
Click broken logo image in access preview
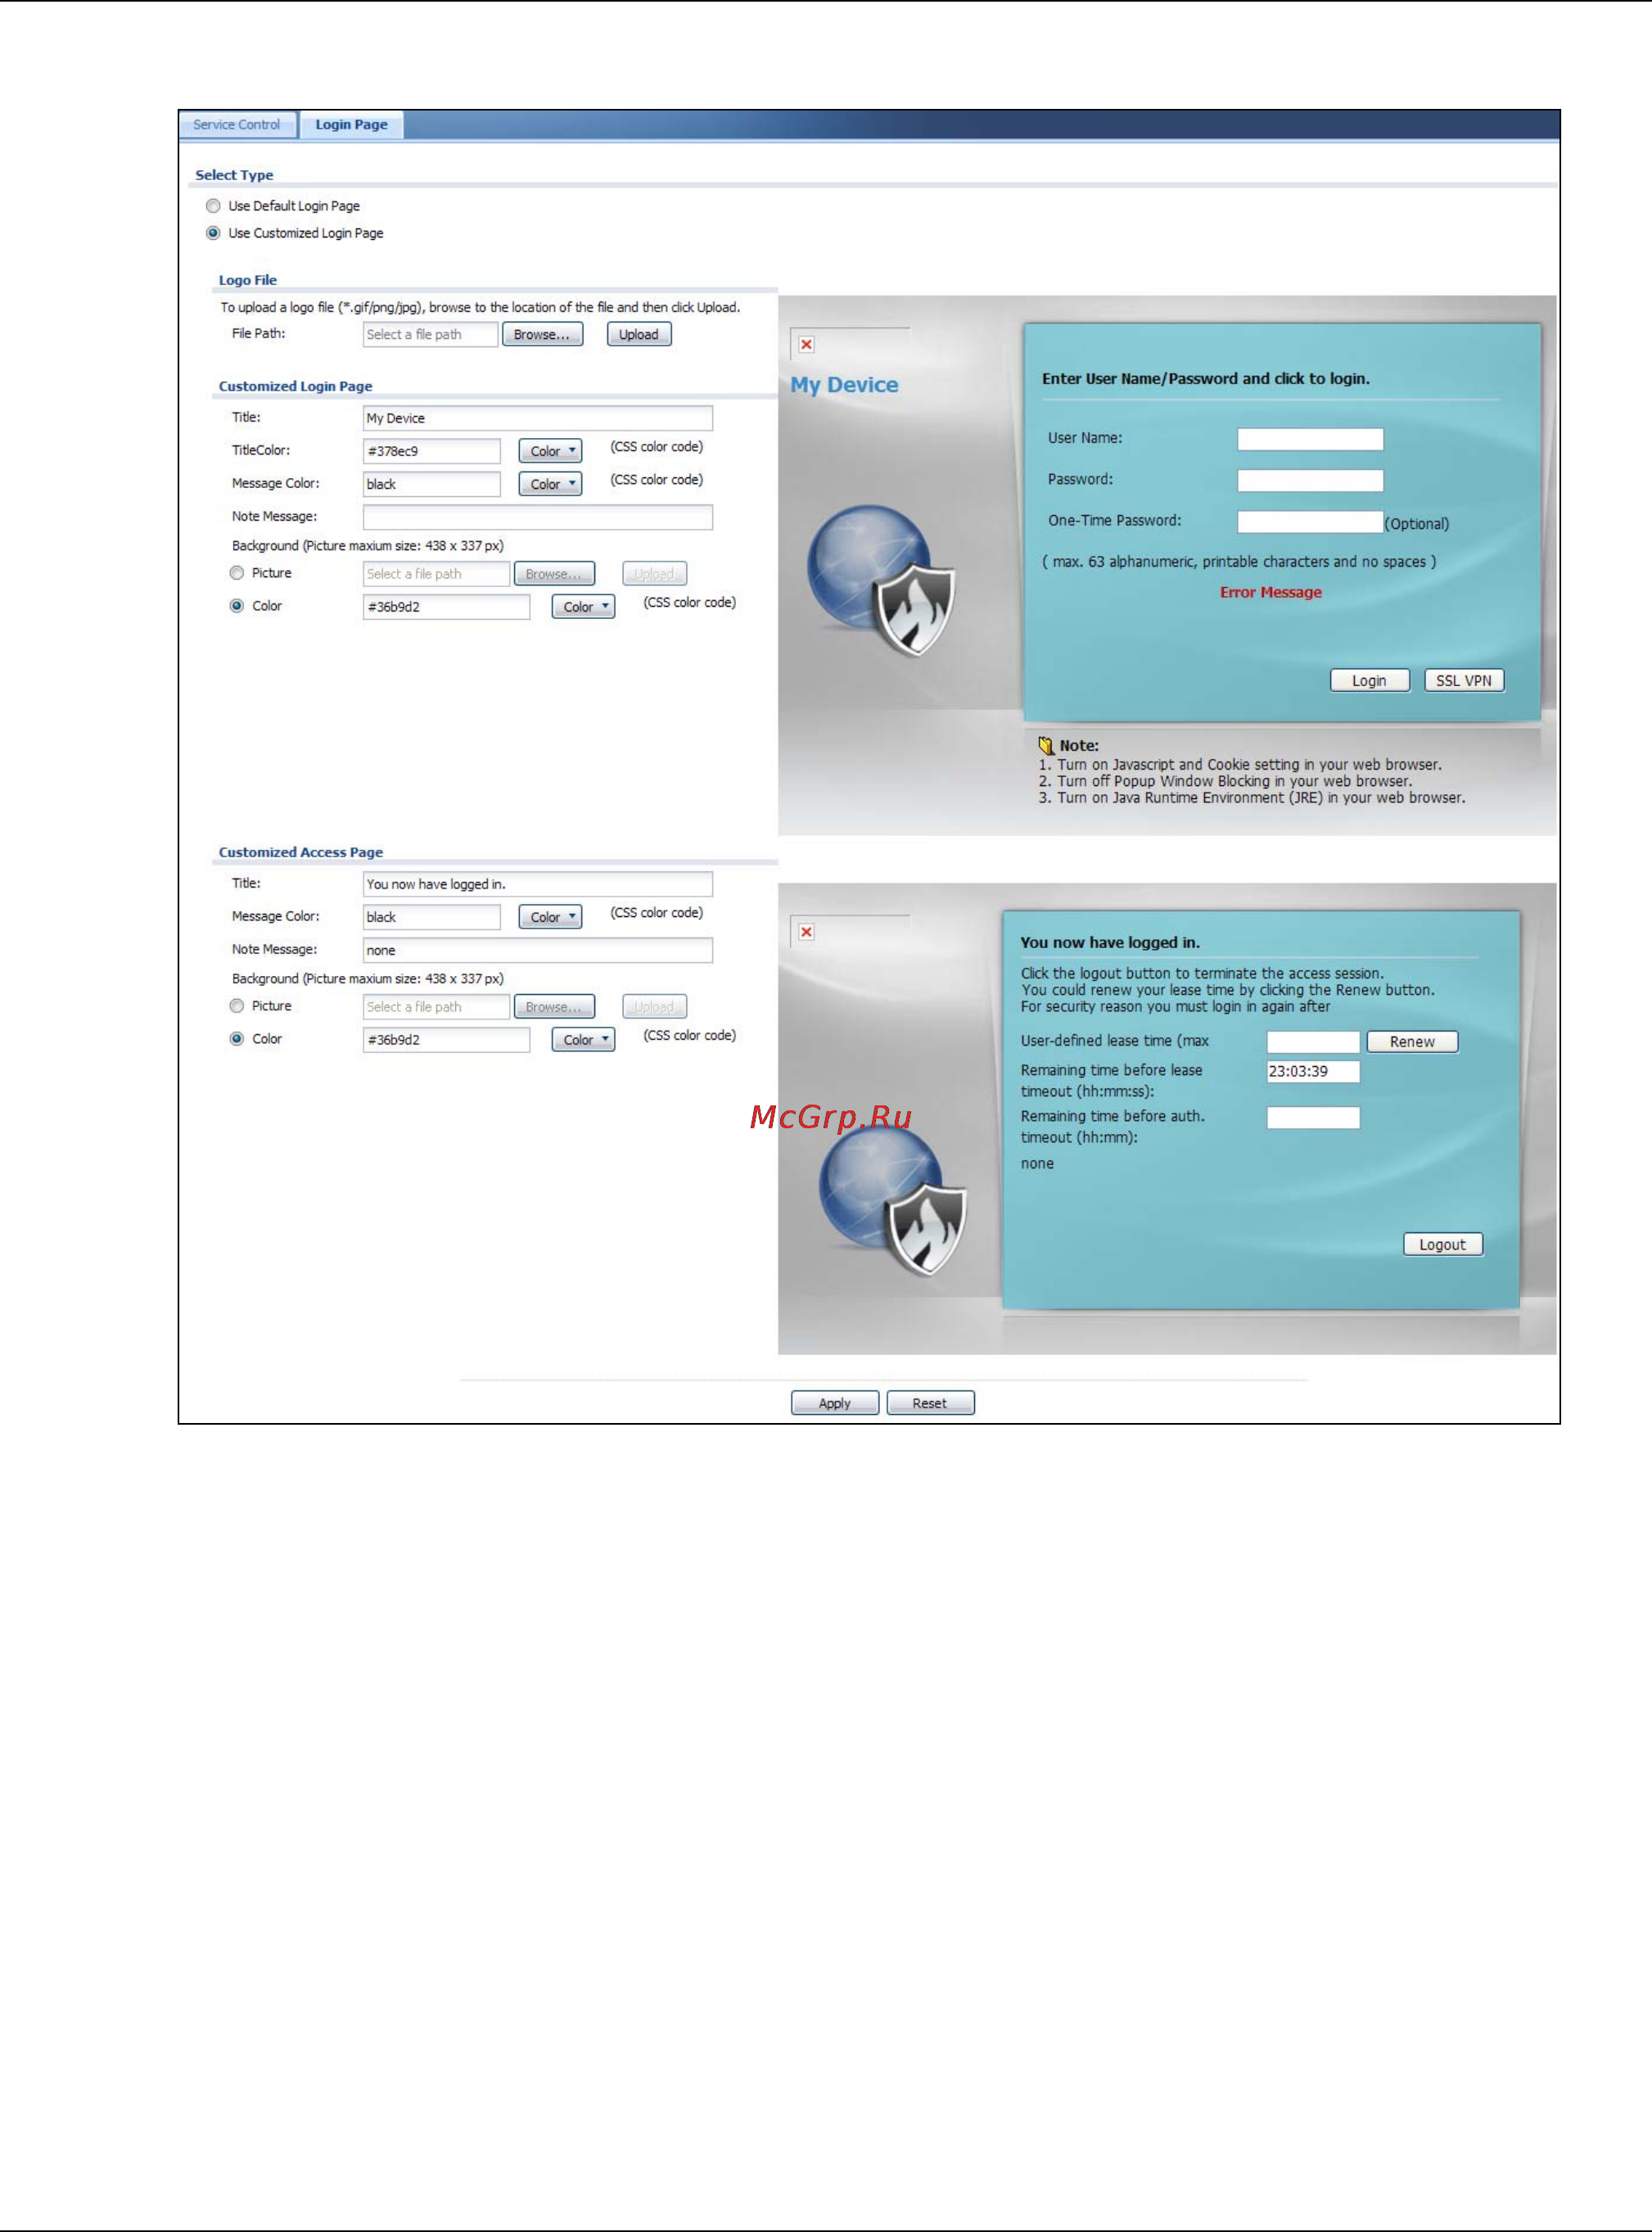806,932
